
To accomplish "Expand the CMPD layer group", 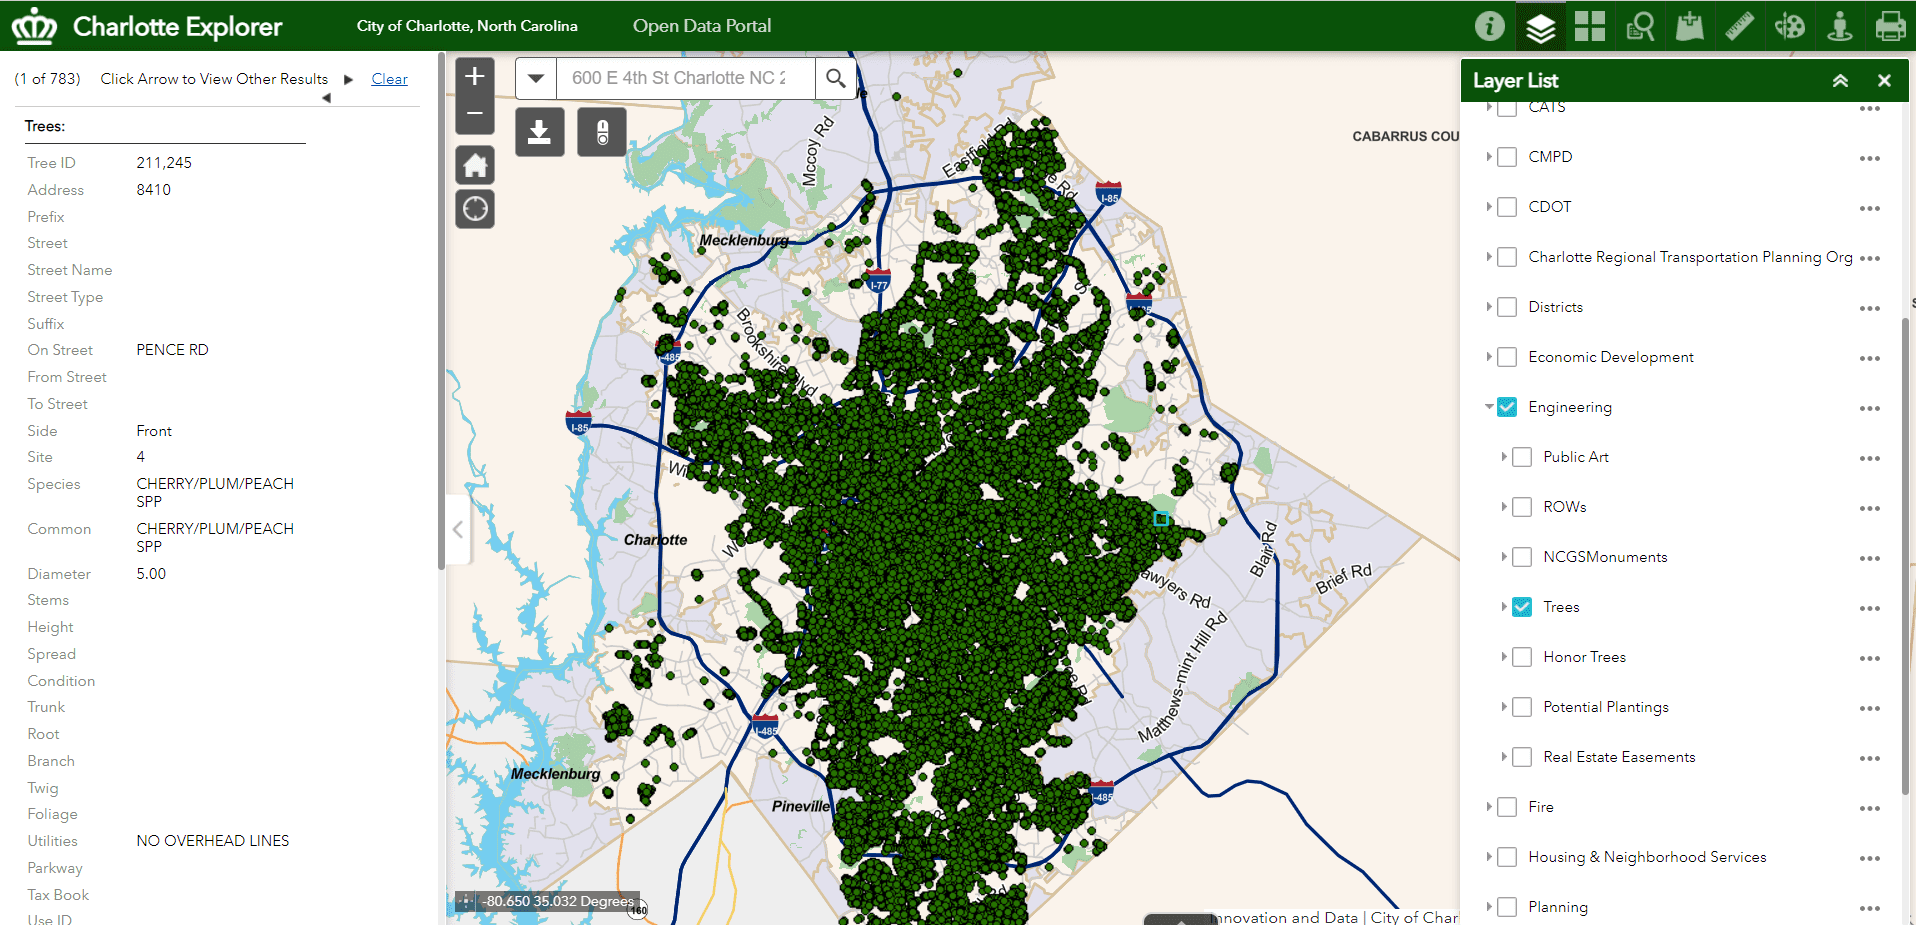I will (1489, 157).
